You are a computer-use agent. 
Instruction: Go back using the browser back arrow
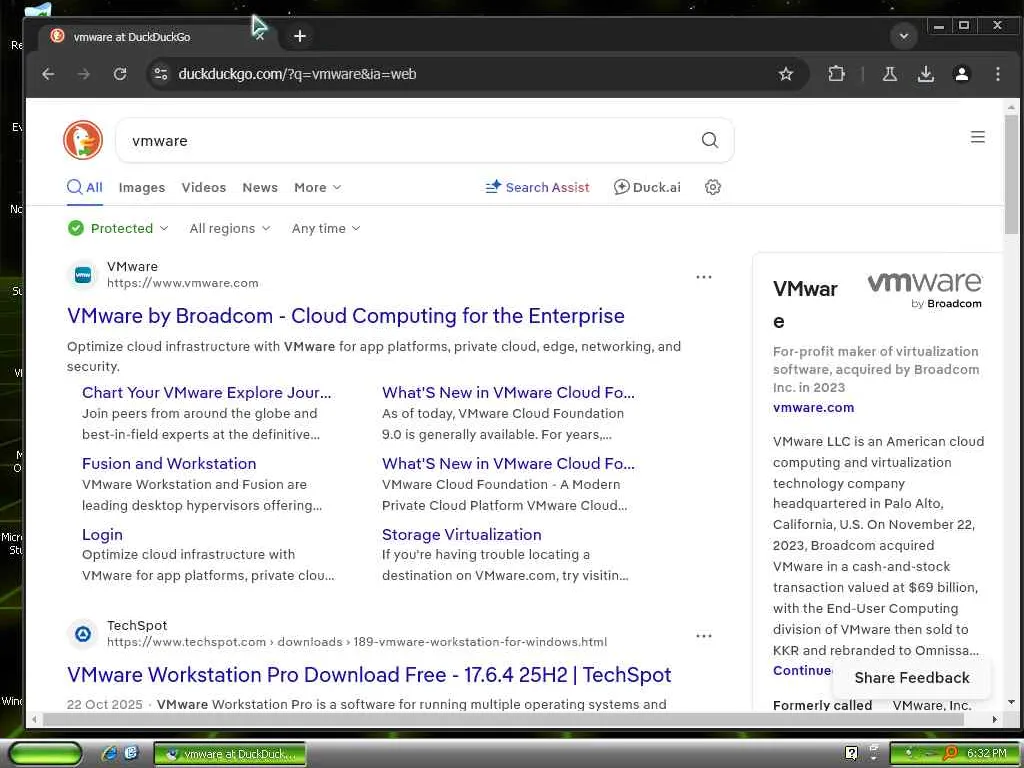[48, 74]
